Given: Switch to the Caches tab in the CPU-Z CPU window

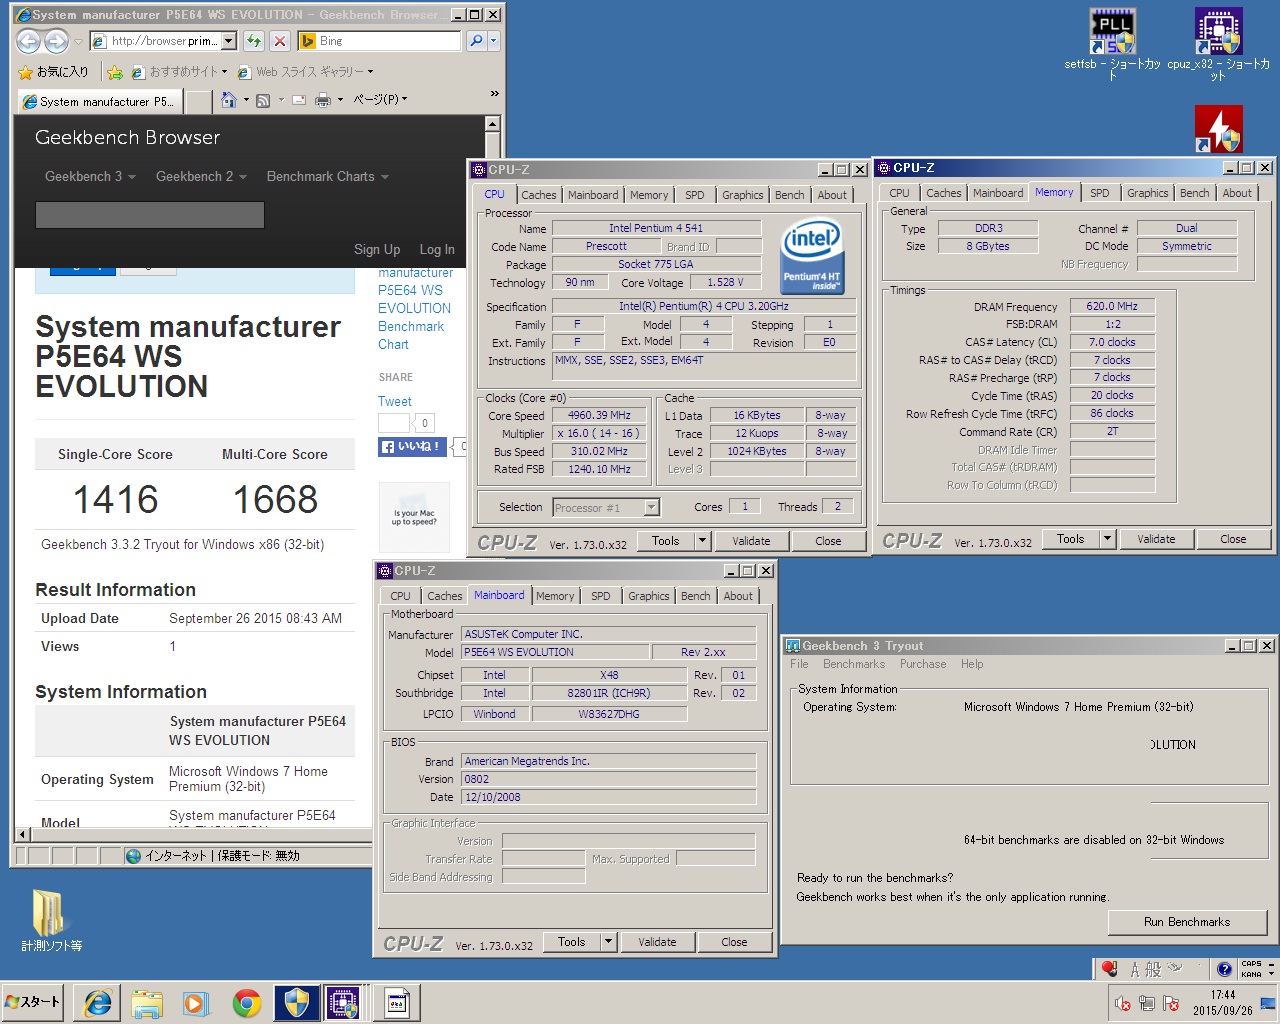Looking at the screenshot, I should coord(539,195).
